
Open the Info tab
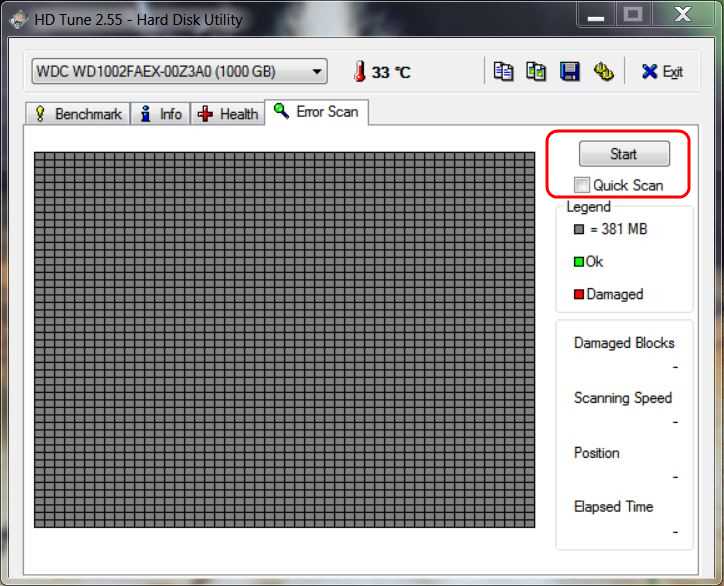pyautogui.click(x=161, y=114)
